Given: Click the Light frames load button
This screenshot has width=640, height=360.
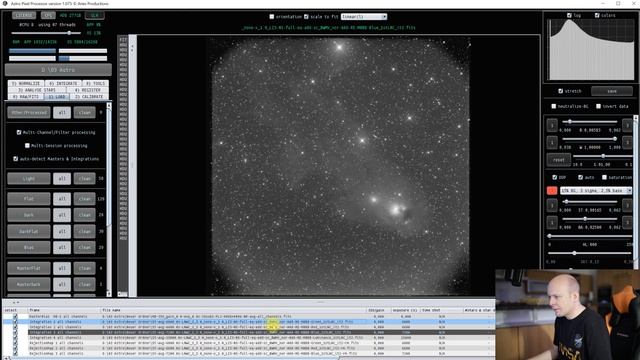Looking at the screenshot, I should tap(29, 179).
